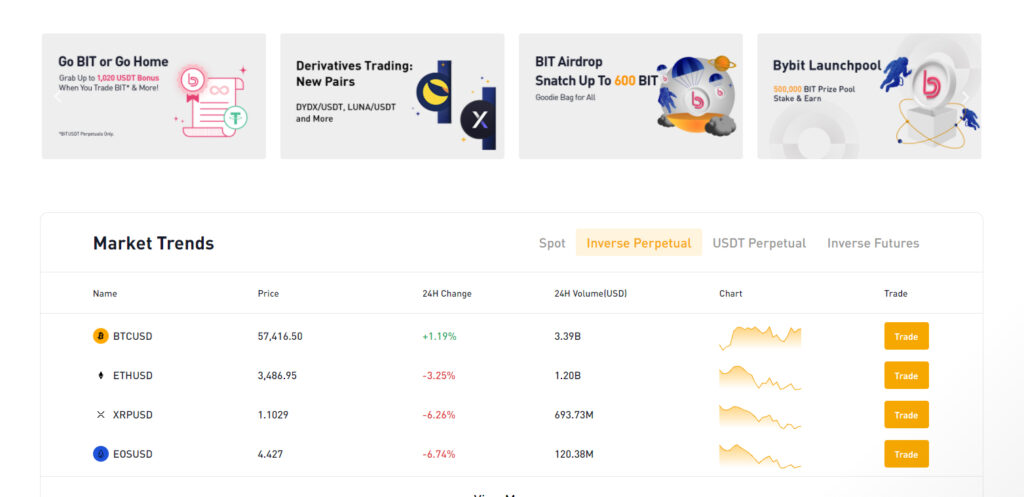Click the Trade button for BTCUSD

[x=906, y=336]
